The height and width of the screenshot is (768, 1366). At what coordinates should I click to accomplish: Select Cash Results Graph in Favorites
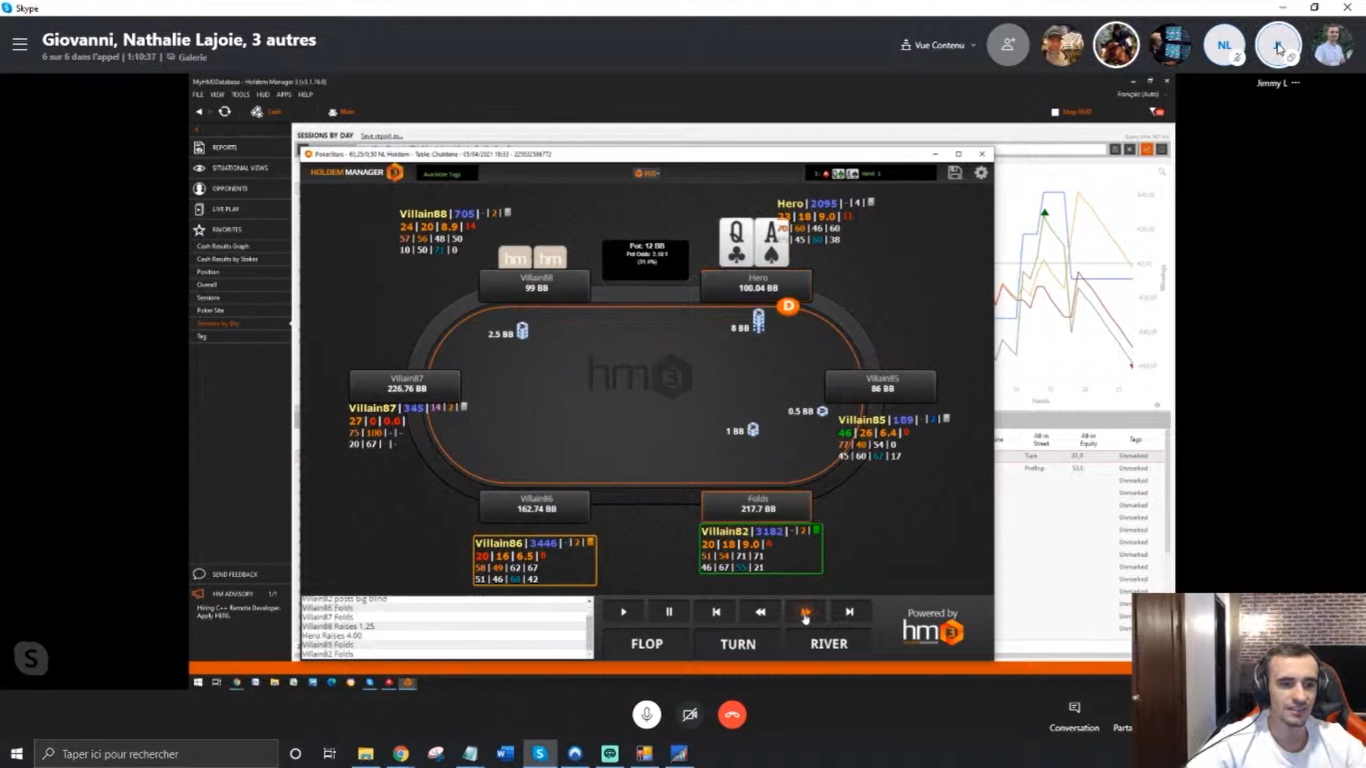pyautogui.click(x=223, y=246)
